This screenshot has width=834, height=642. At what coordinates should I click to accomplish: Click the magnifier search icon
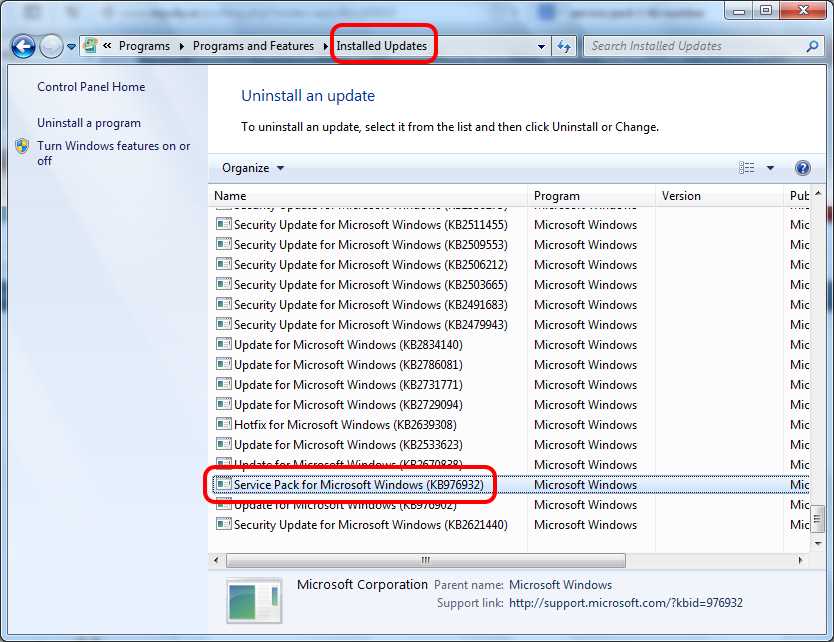point(812,46)
